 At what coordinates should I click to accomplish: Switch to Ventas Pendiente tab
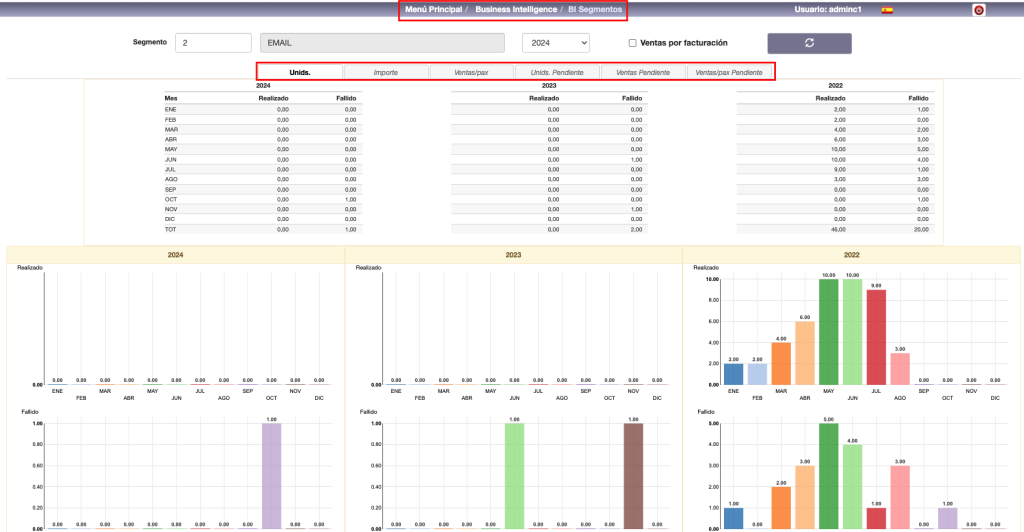(x=642, y=72)
